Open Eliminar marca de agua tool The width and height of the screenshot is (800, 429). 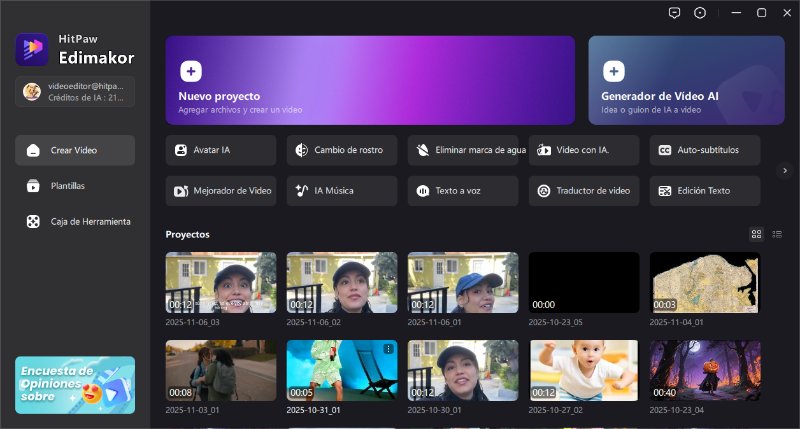coord(463,150)
